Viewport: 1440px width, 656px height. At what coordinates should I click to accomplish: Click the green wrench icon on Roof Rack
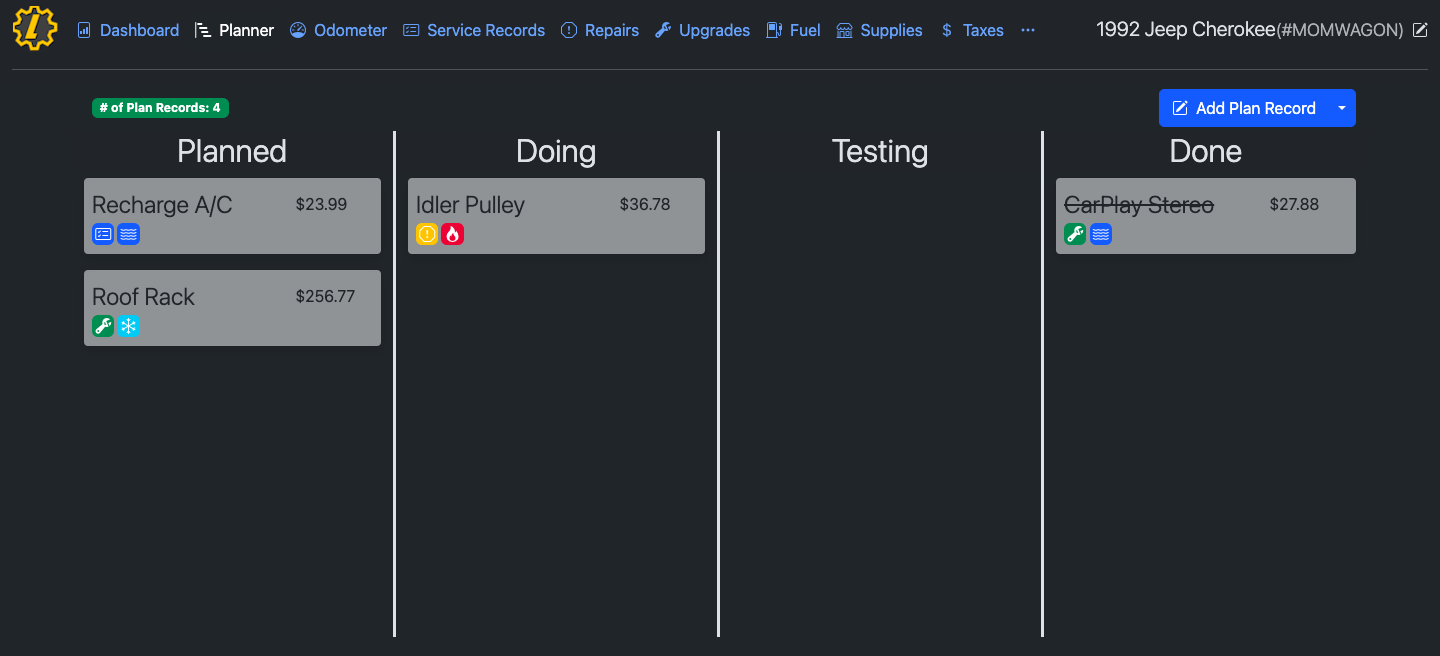point(103,326)
